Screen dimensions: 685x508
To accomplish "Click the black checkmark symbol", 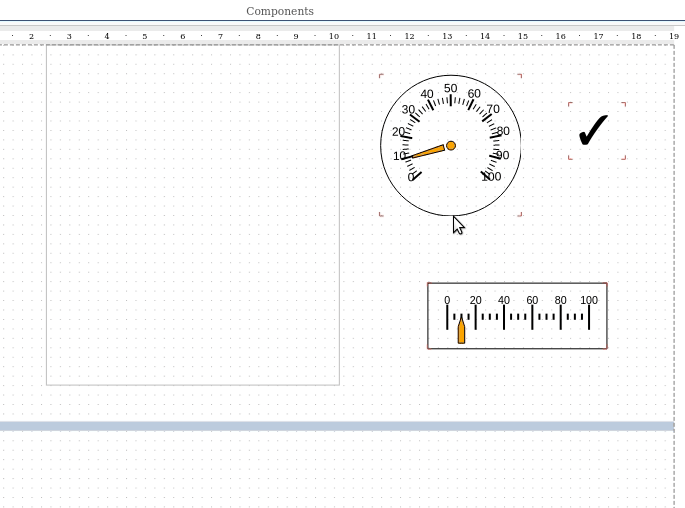I will [x=594, y=130].
